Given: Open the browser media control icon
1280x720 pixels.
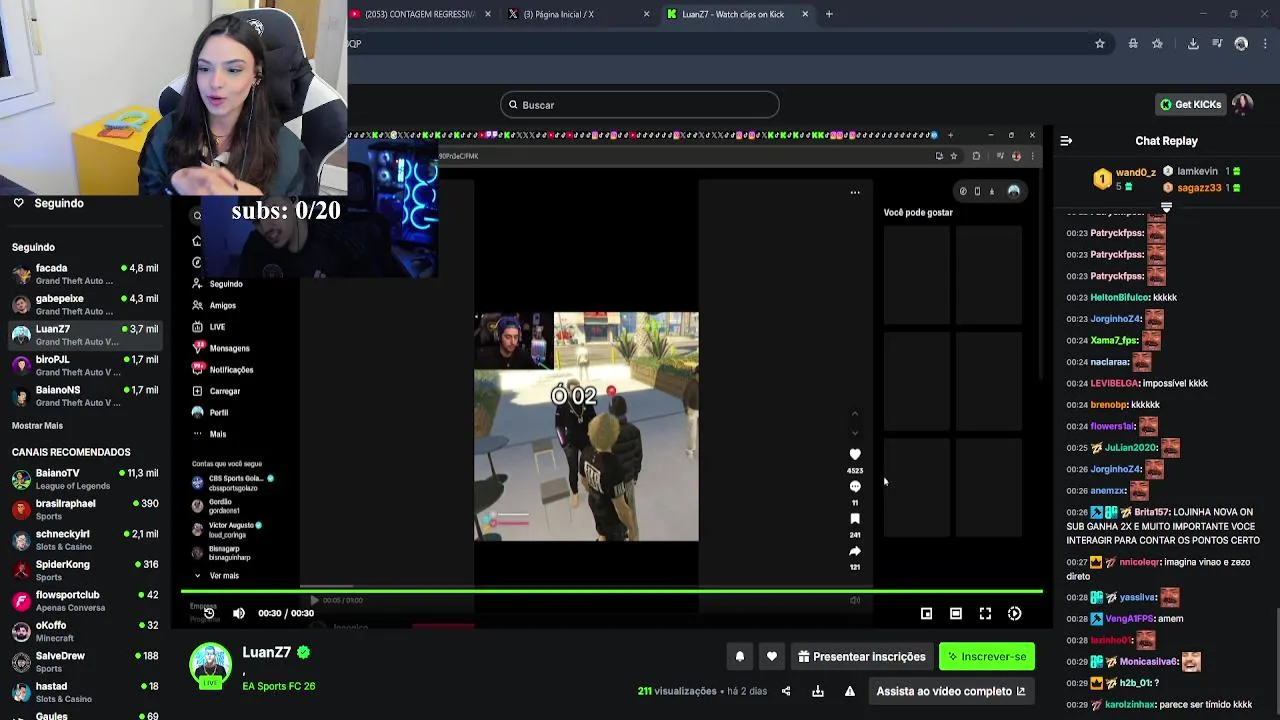Looking at the screenshot, I should tap(1217, 44).
